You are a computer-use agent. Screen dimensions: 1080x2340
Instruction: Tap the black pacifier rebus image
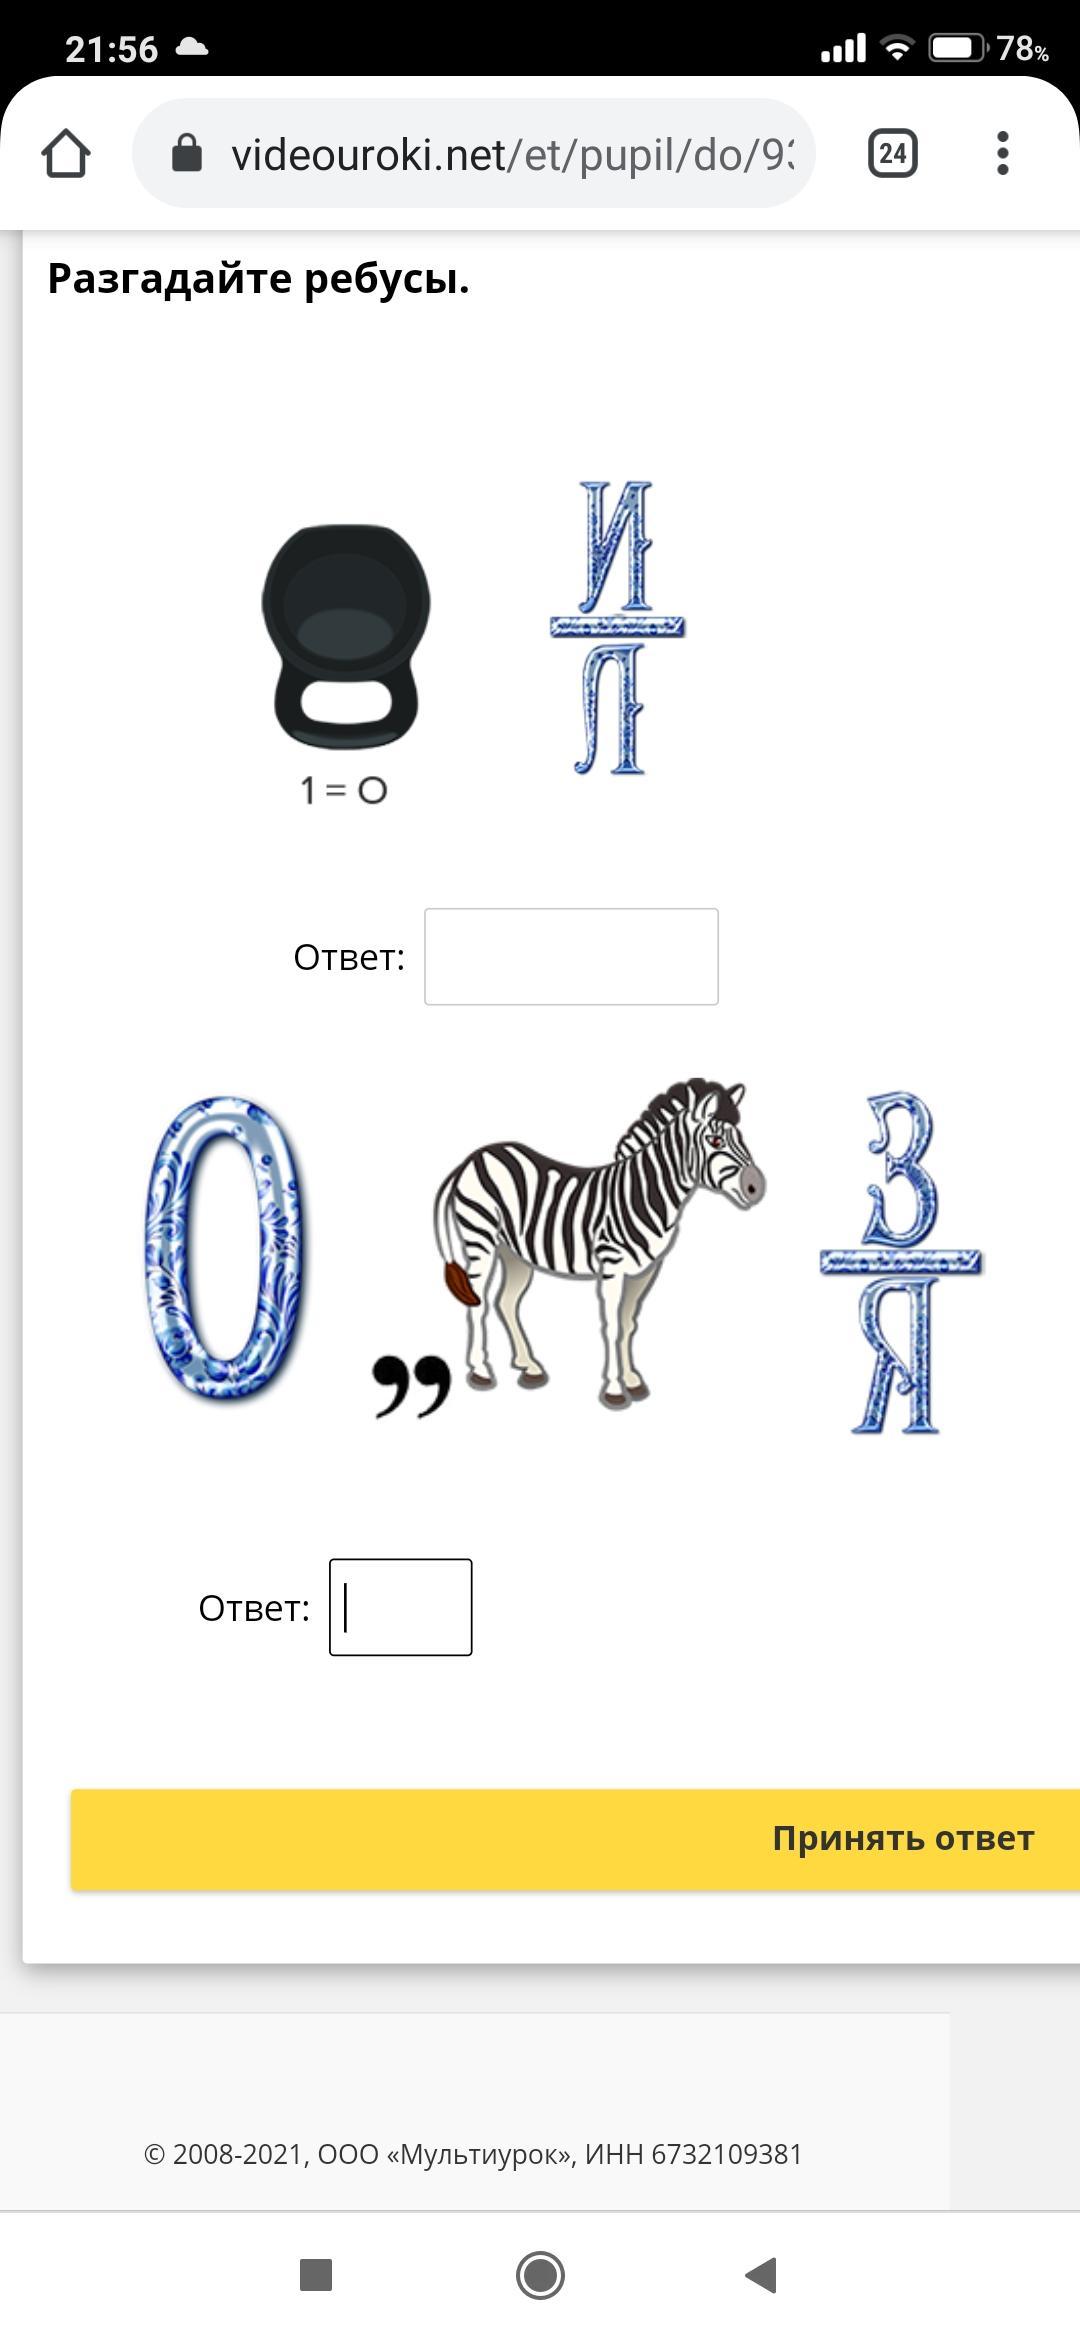pyautogui.click(x=346, y=636)
